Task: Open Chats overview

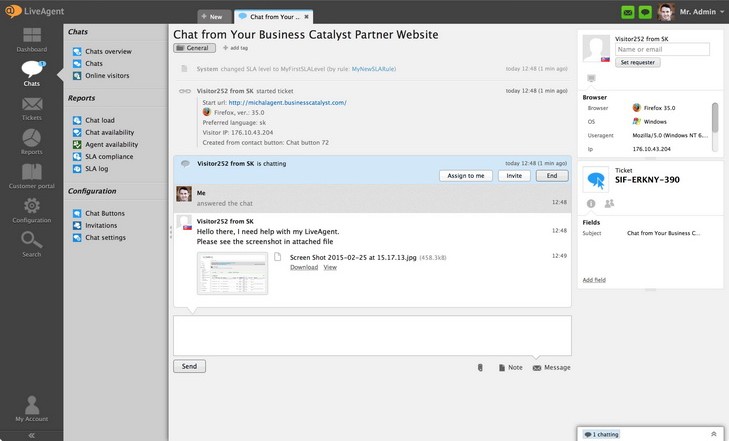Action: (102, 51)
